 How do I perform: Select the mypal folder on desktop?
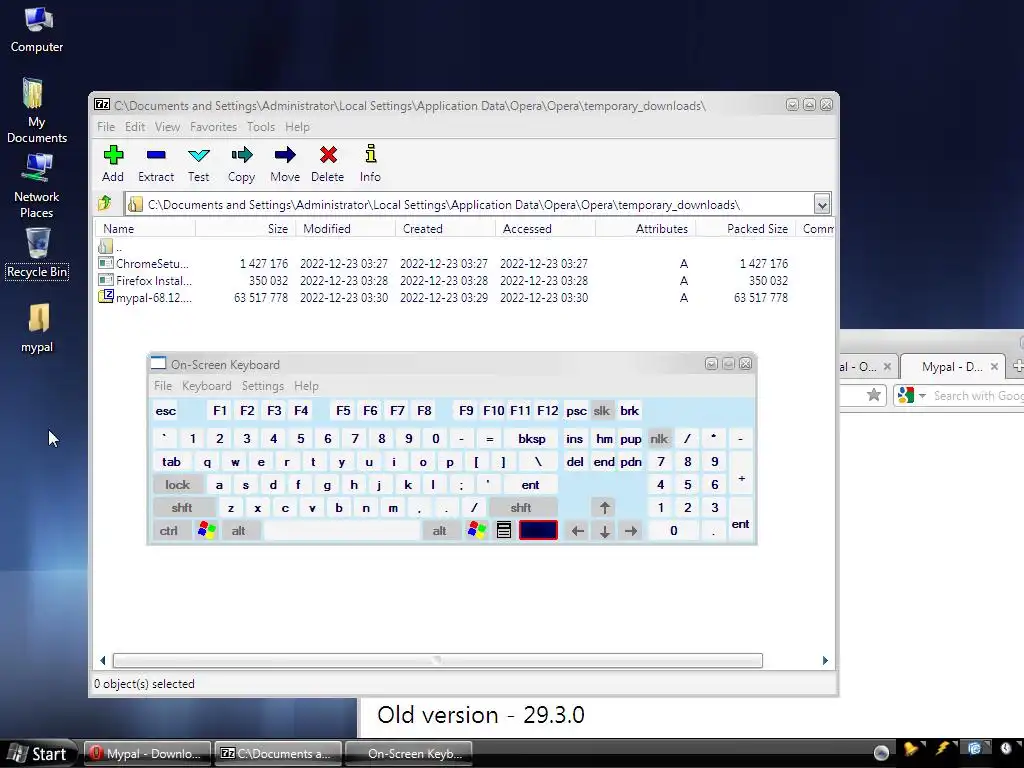[x=37, y=328]
